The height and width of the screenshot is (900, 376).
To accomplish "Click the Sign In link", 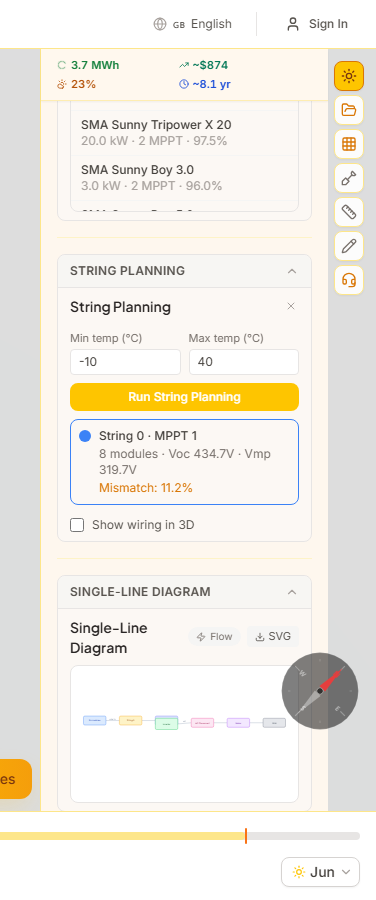I will [x=317, y=24].
